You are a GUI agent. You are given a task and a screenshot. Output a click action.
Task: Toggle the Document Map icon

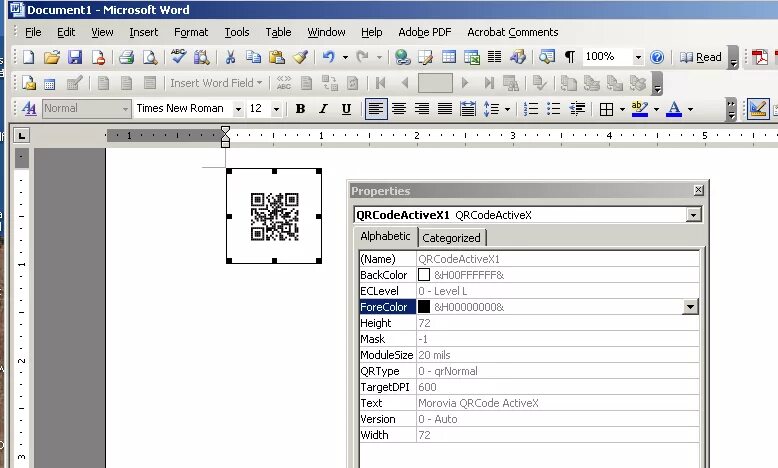547,57
